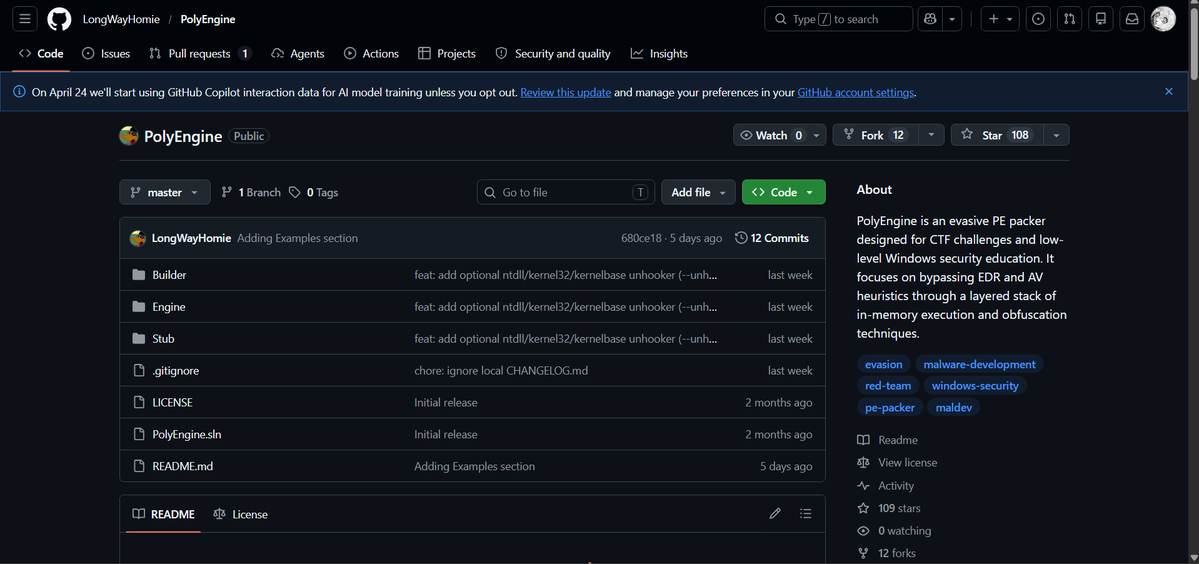Screen dimensions: 1199x564
Task: Open the Activity link in About
Action: click(x=885, y=485)
